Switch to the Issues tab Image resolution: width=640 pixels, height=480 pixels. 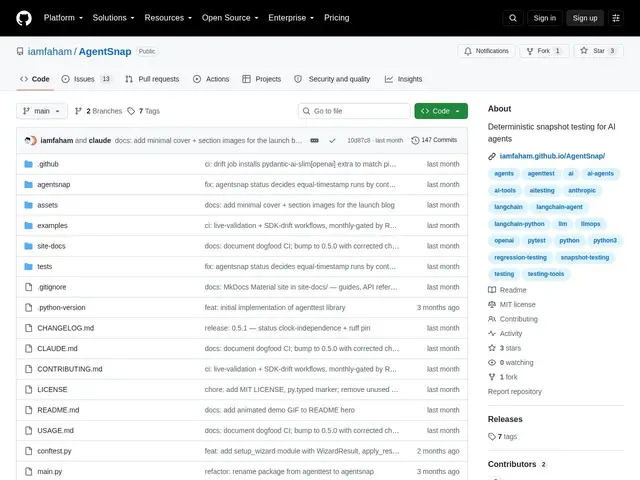tap(86, 79)
